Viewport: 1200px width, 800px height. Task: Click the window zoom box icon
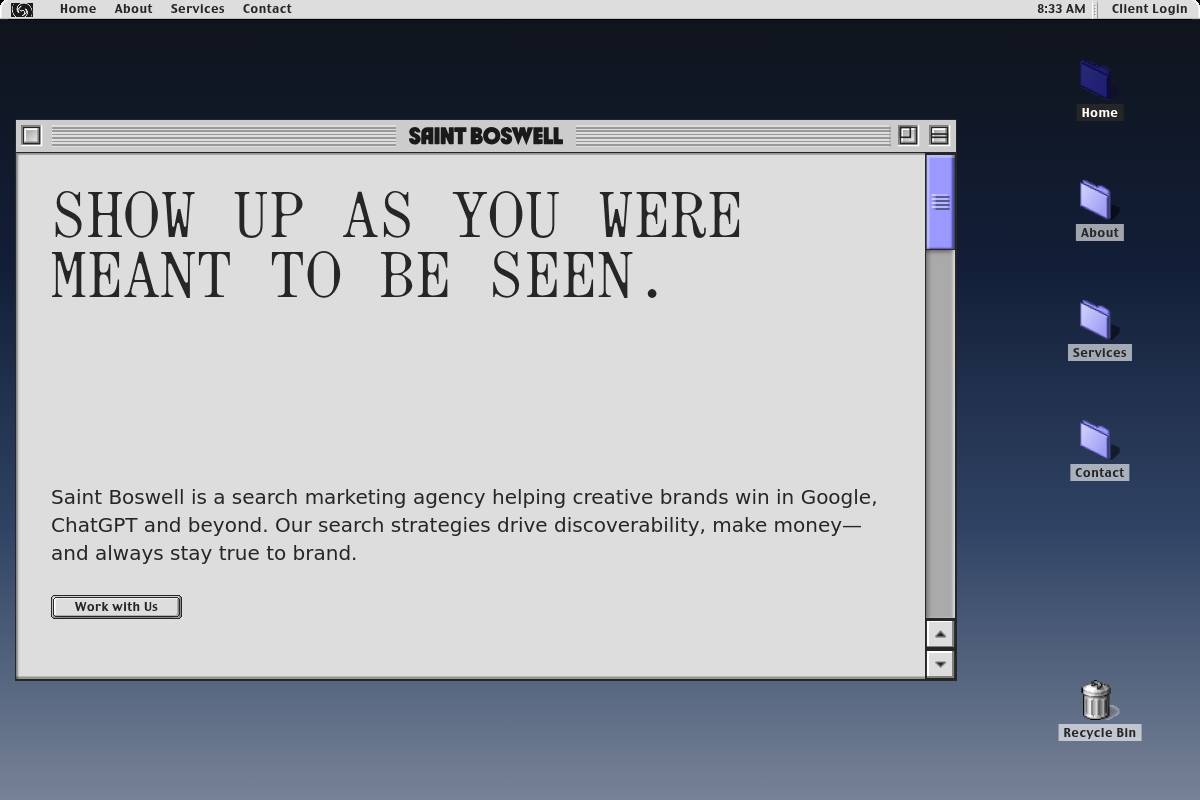908,135
